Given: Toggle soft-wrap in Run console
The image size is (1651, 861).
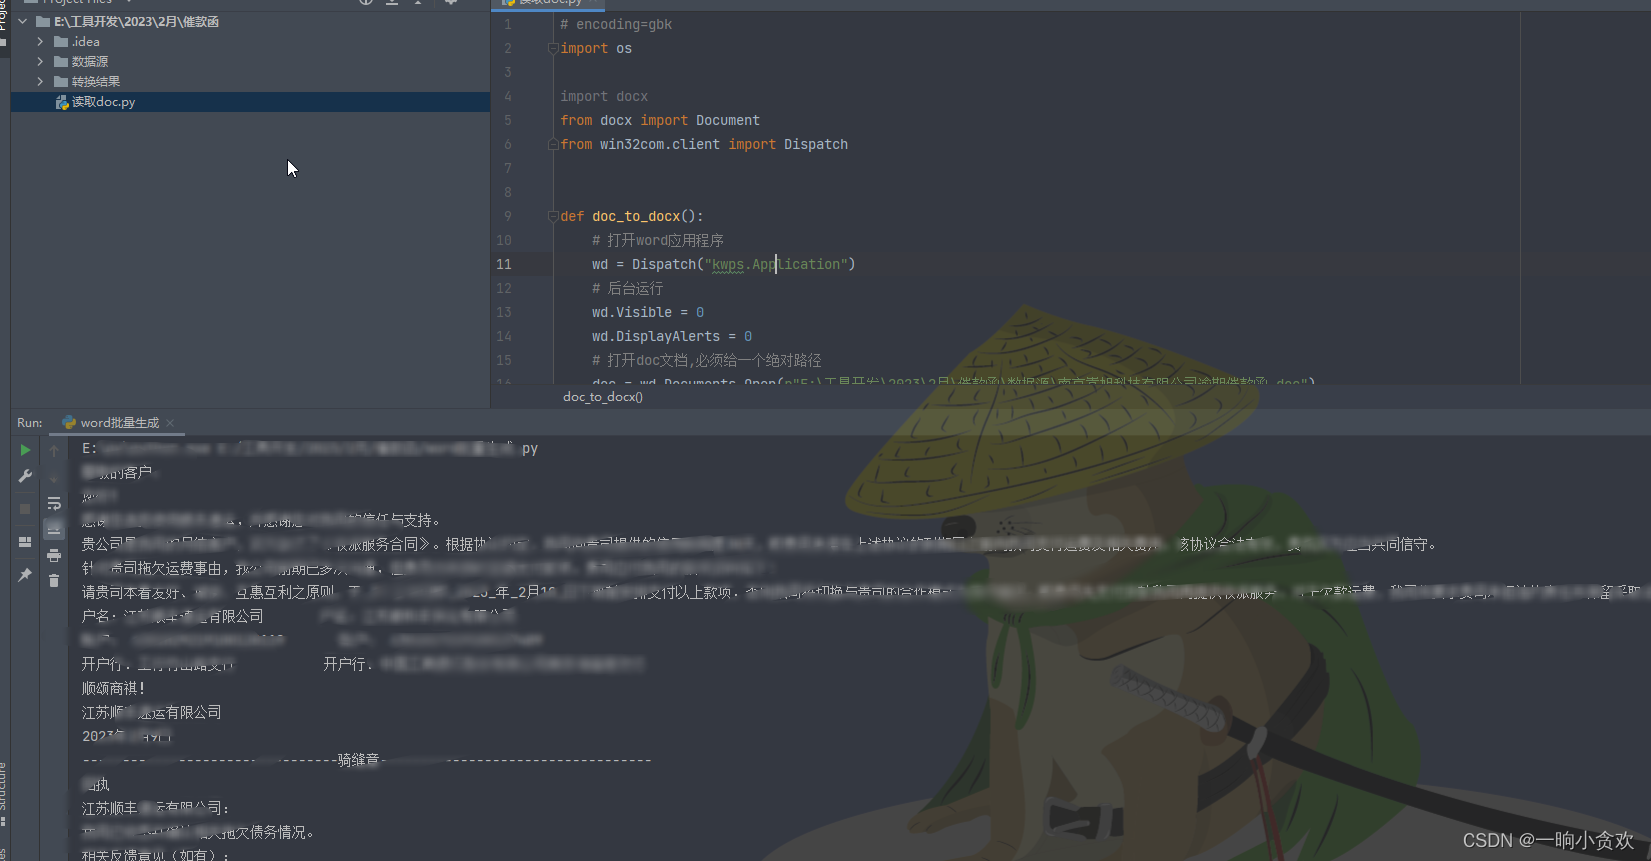Looking at the screenshot, I should [54, 503].
